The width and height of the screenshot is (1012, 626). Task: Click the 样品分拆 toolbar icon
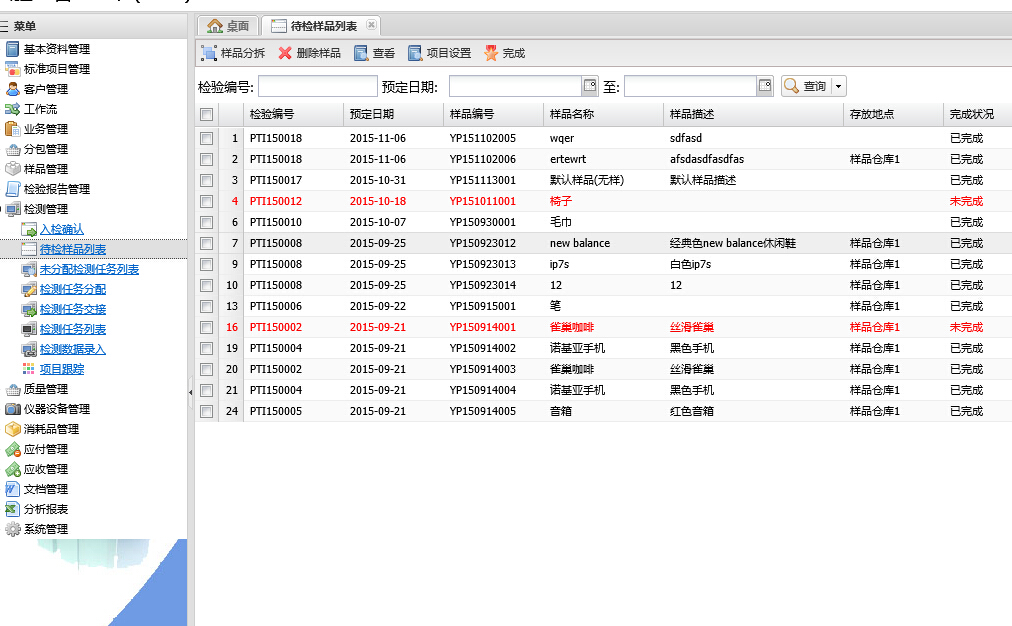(209, 53)
